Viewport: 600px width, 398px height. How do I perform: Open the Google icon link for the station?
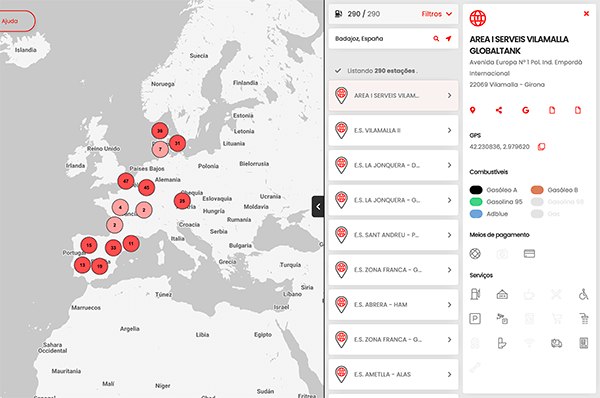(x=525, y=110)
